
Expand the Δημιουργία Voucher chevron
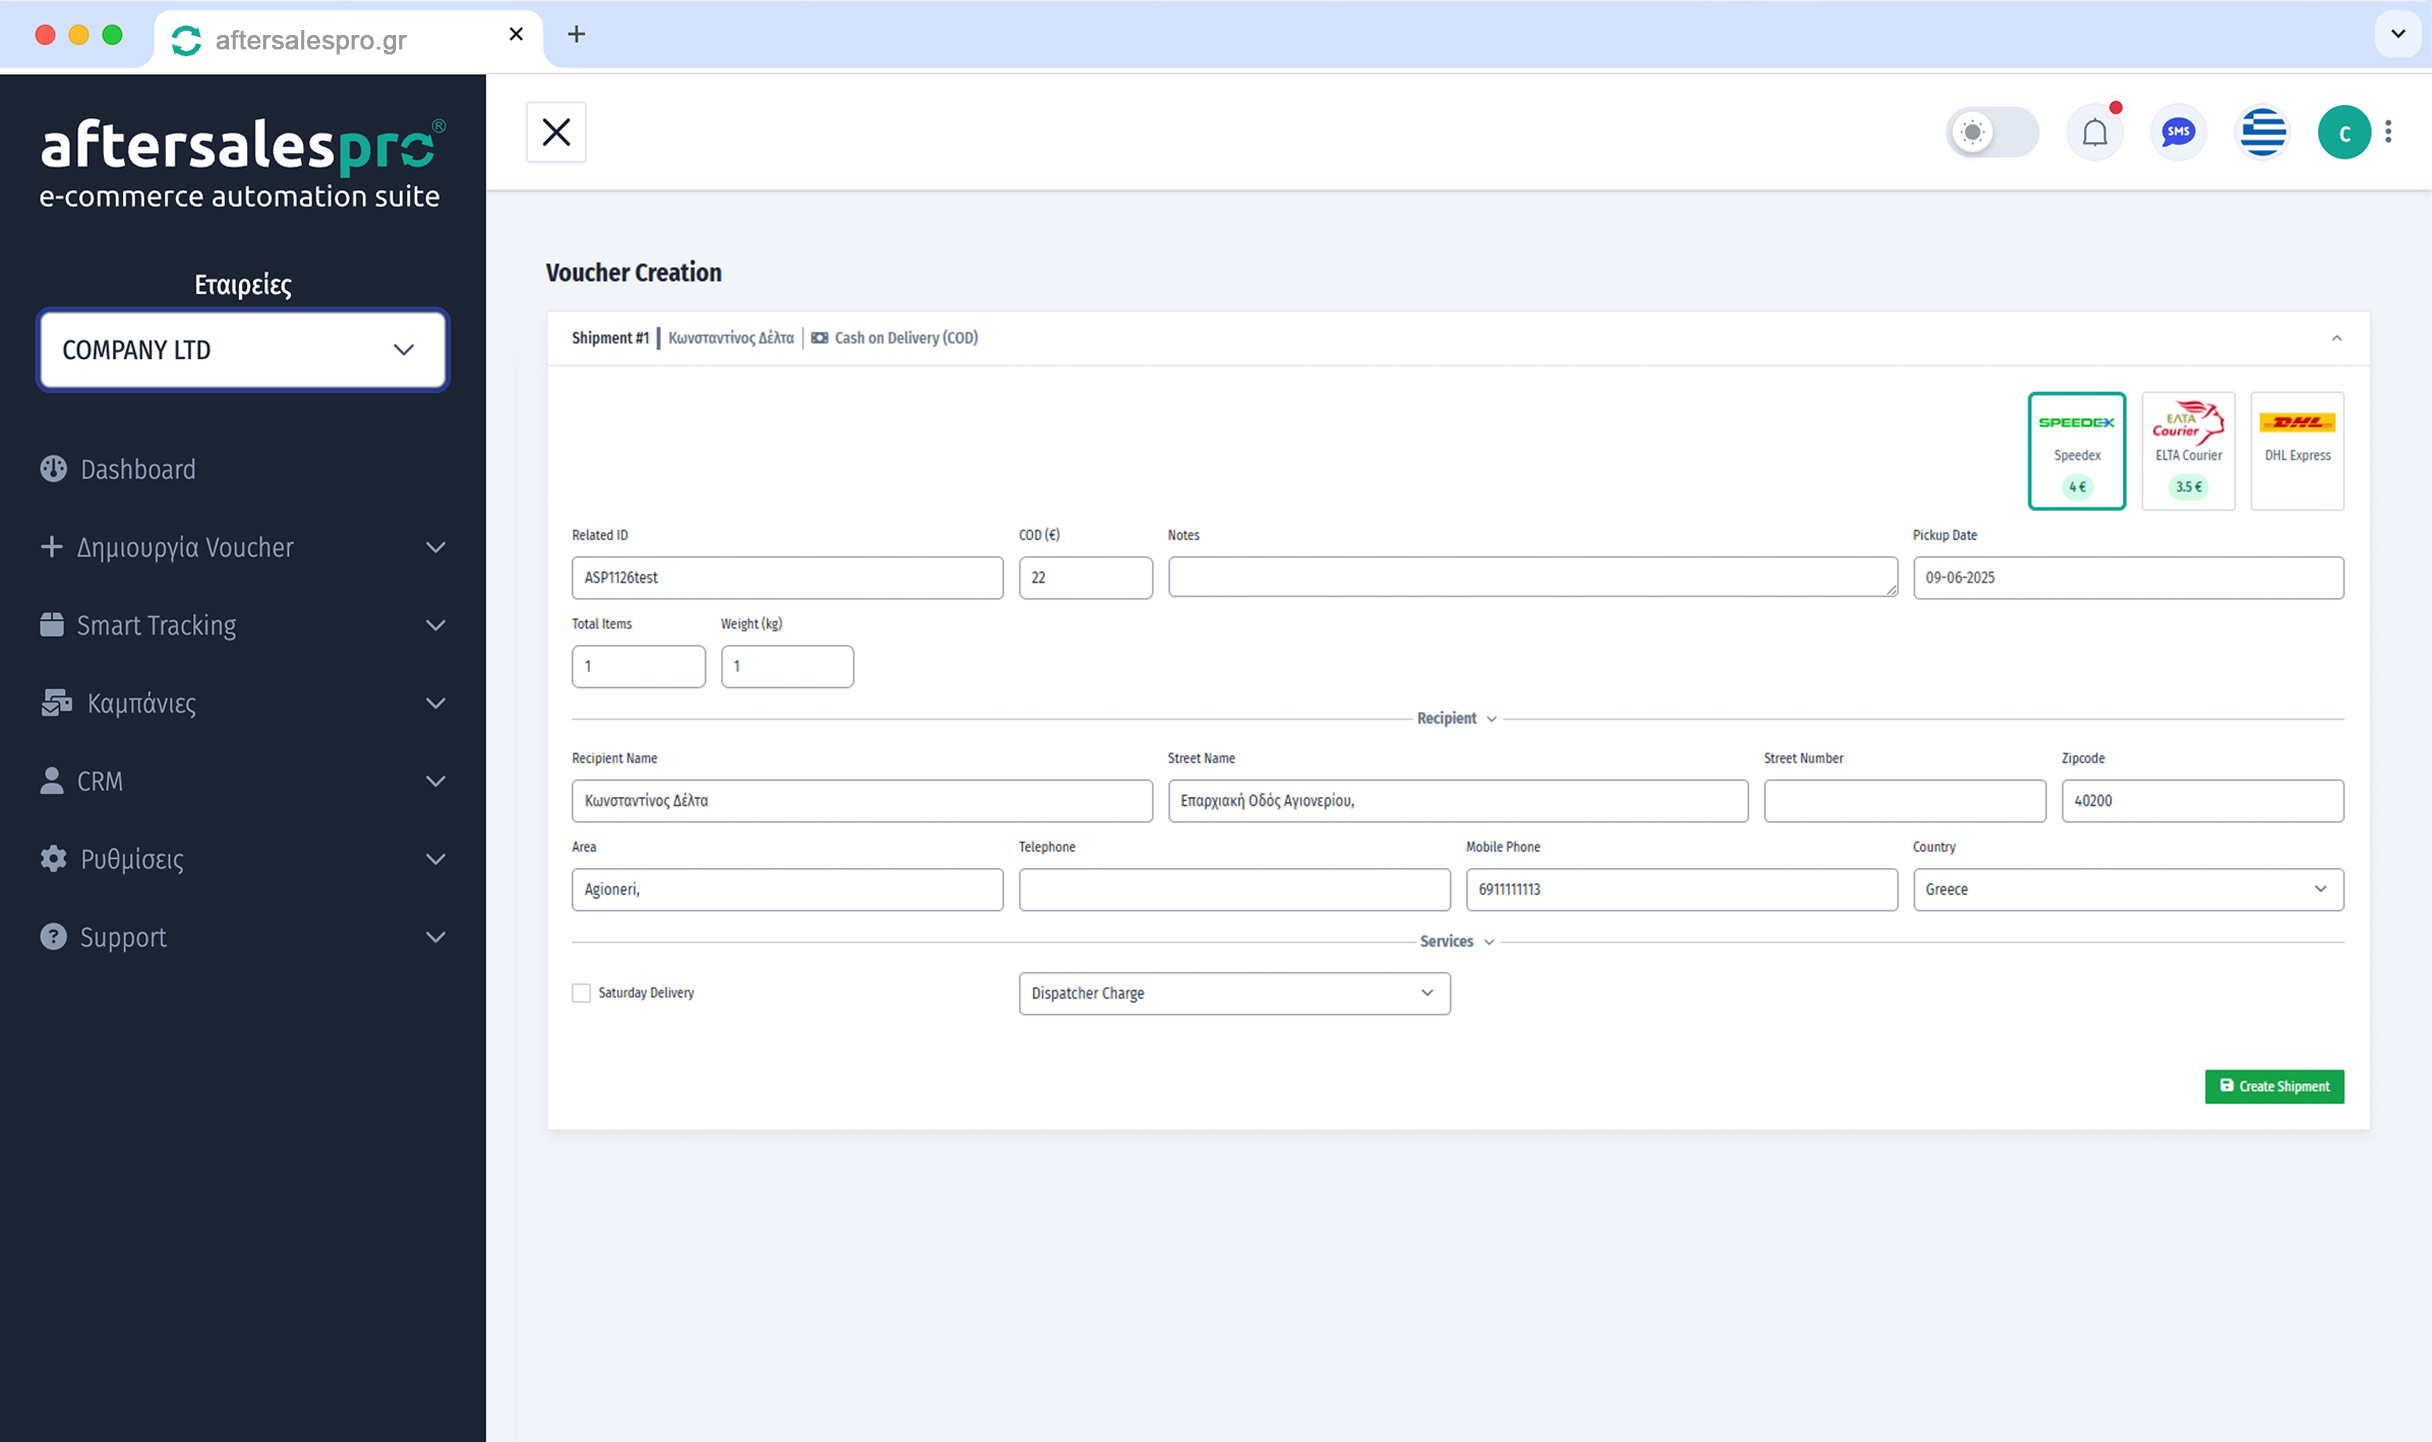tap(435, 547)
